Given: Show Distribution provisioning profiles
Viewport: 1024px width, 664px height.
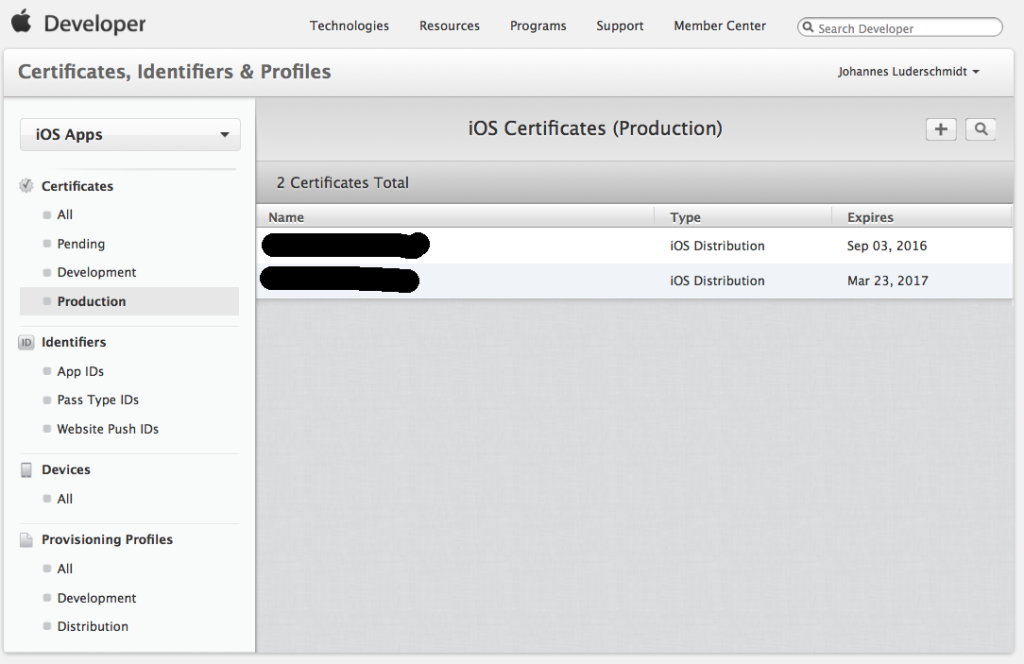Looking at the screenshot, I should point(92,627).
